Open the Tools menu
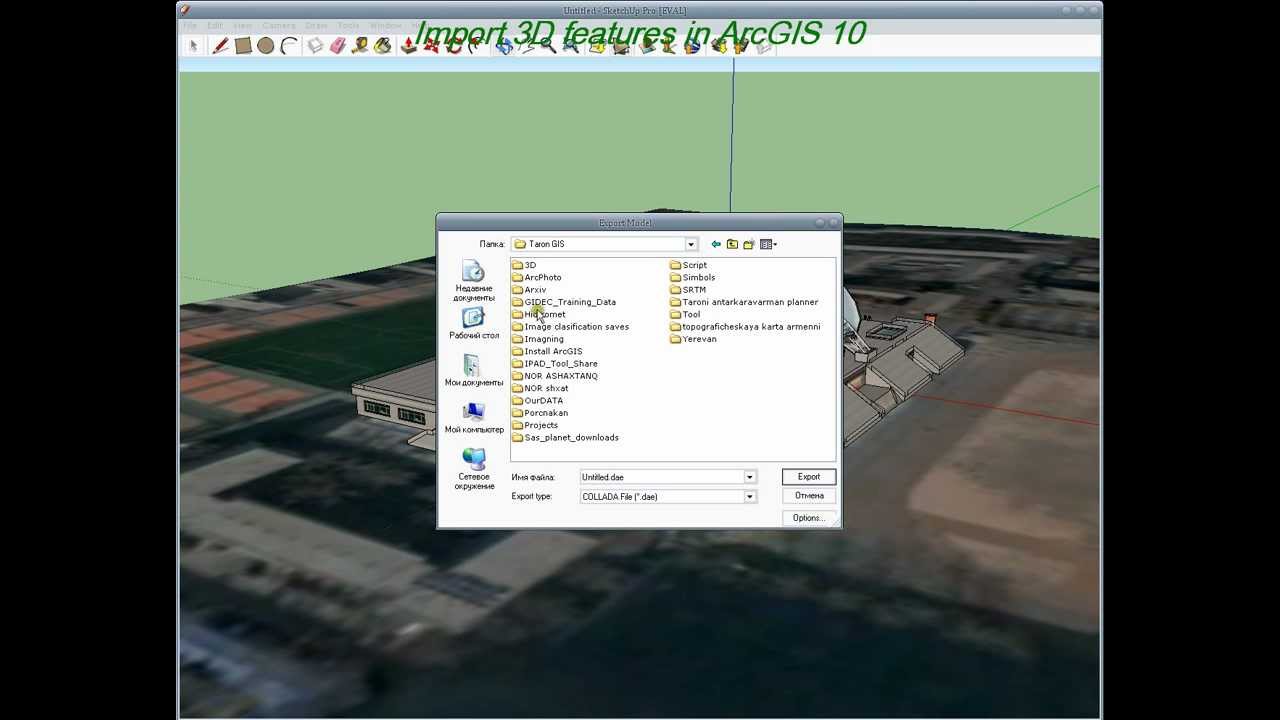 pos(348,25)
